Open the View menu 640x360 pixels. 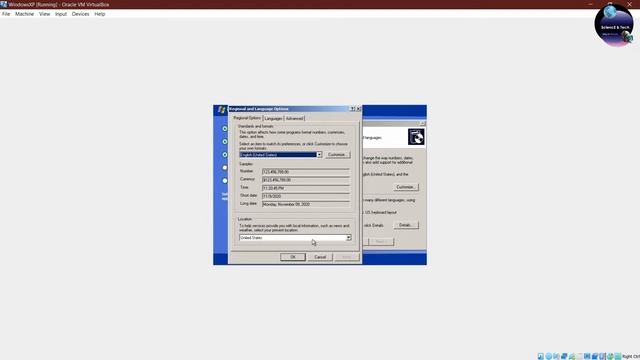point(44,14)
